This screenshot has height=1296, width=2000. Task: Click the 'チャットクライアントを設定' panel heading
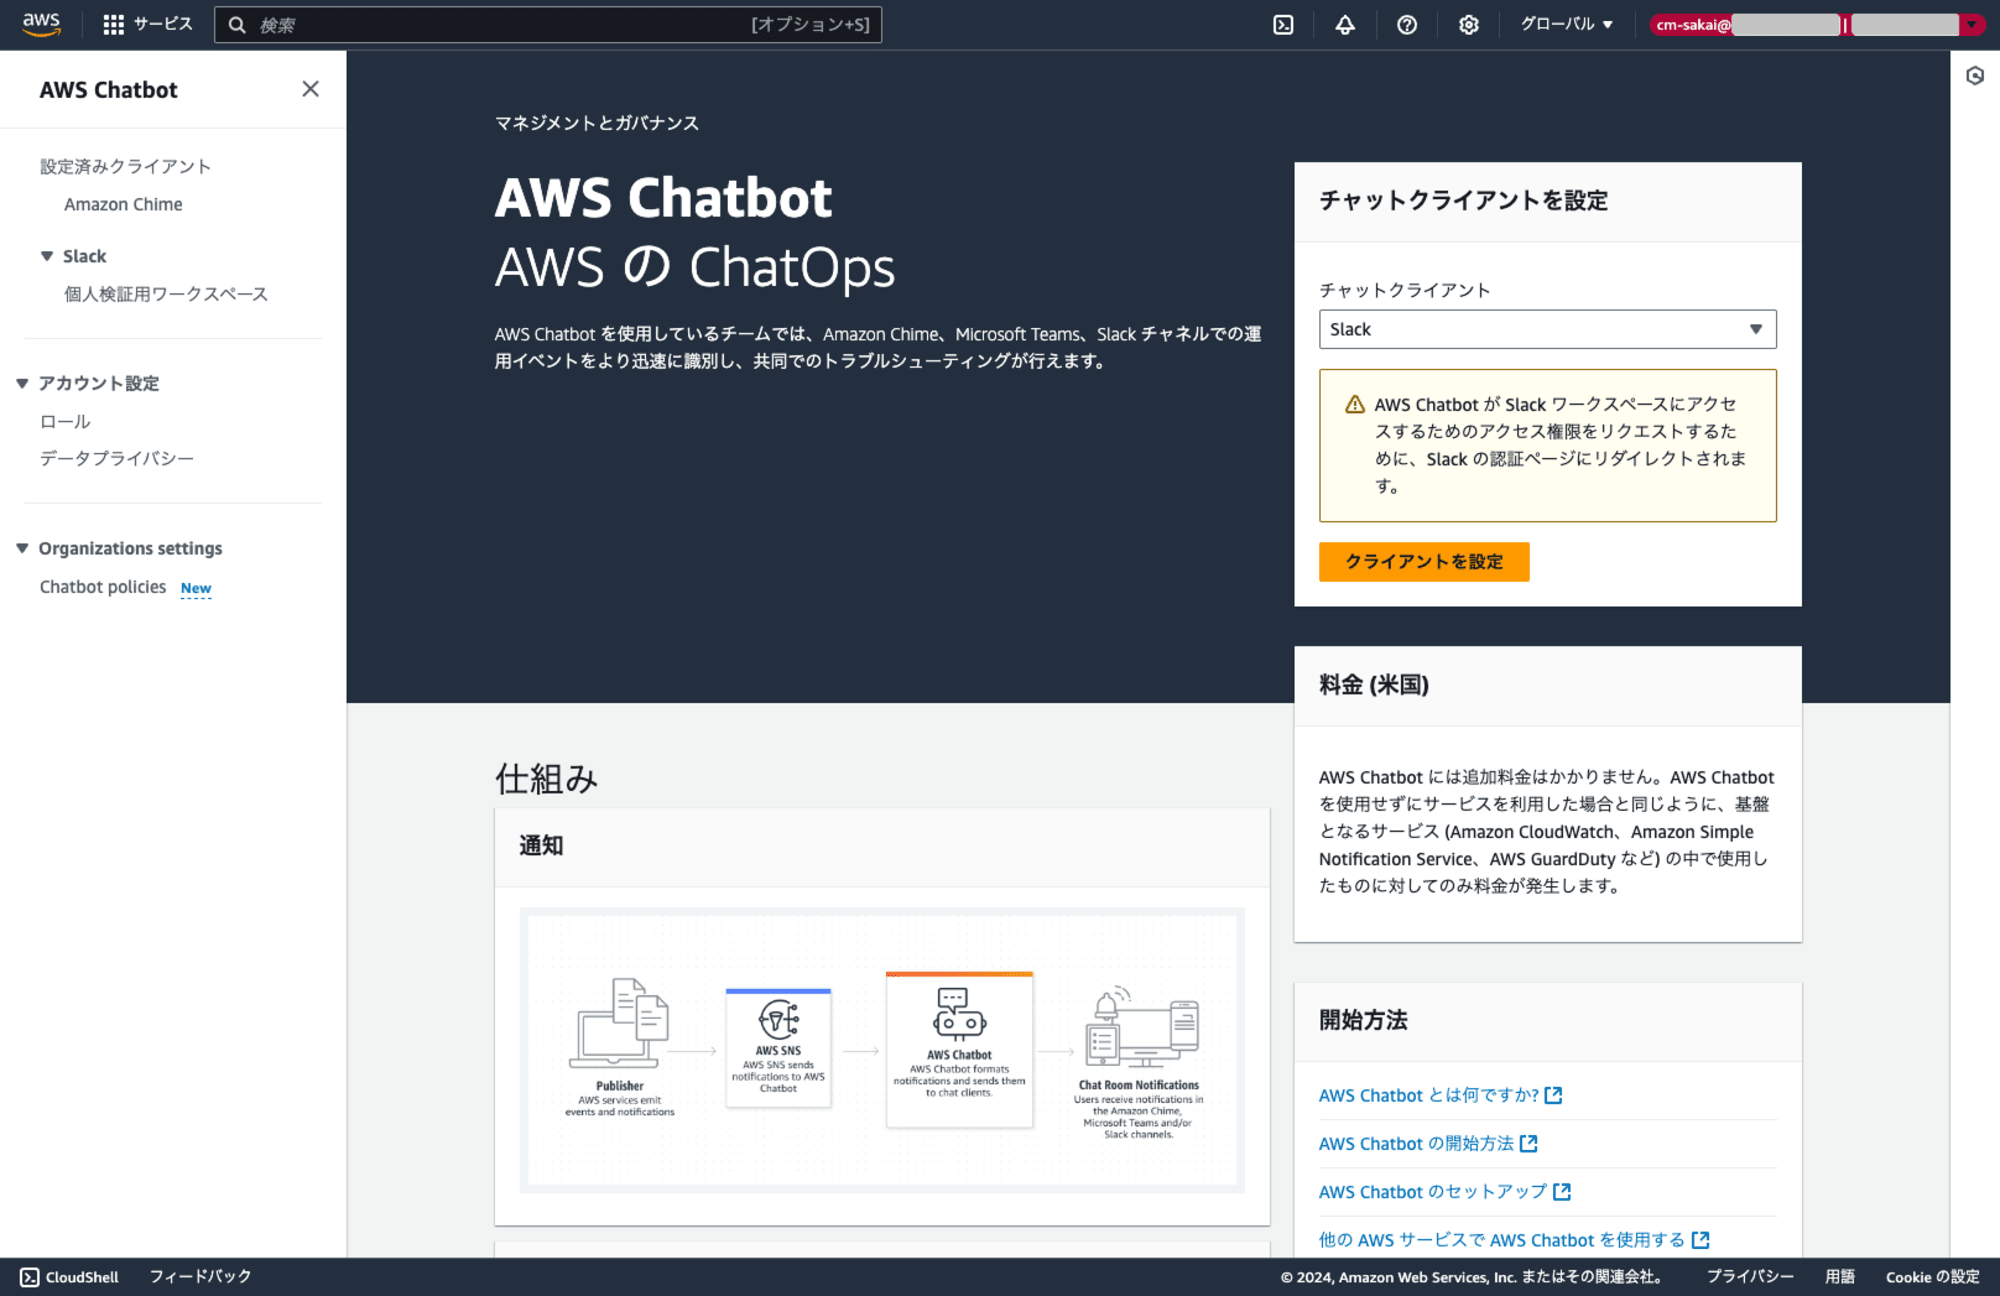click(x=1464, y=201)
